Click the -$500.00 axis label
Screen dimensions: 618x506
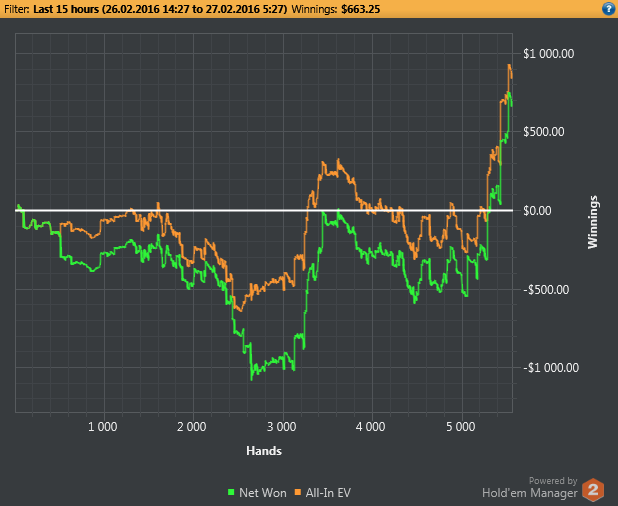tap(546, 290)
